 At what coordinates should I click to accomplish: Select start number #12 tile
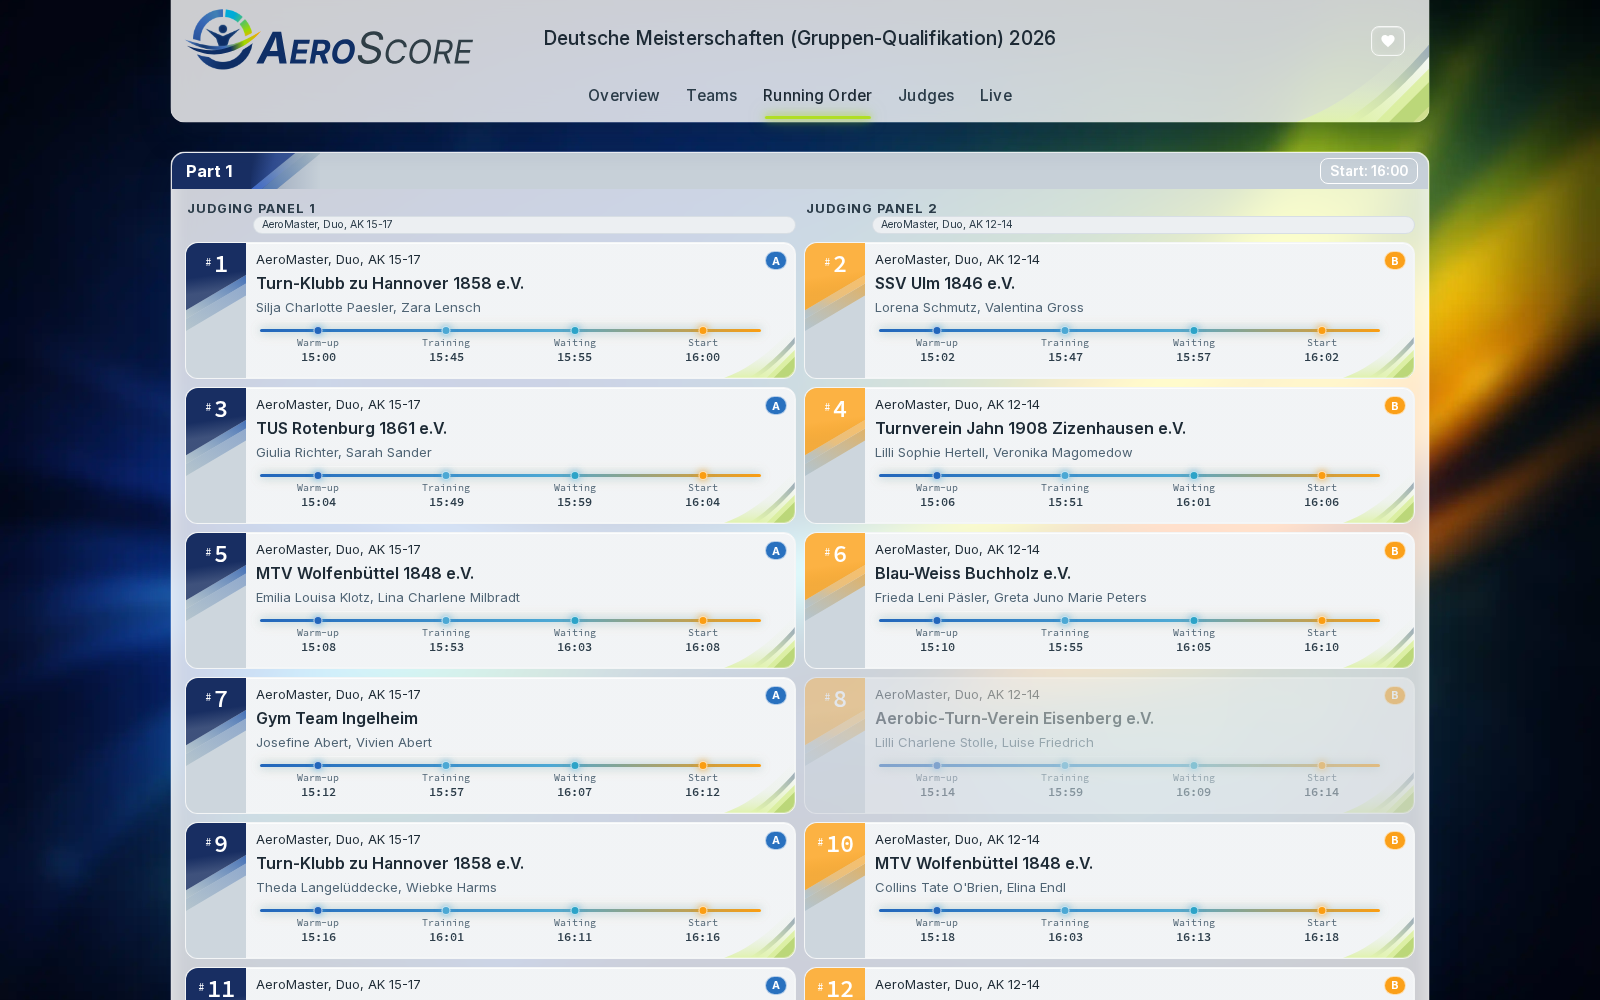click(835, 985)
